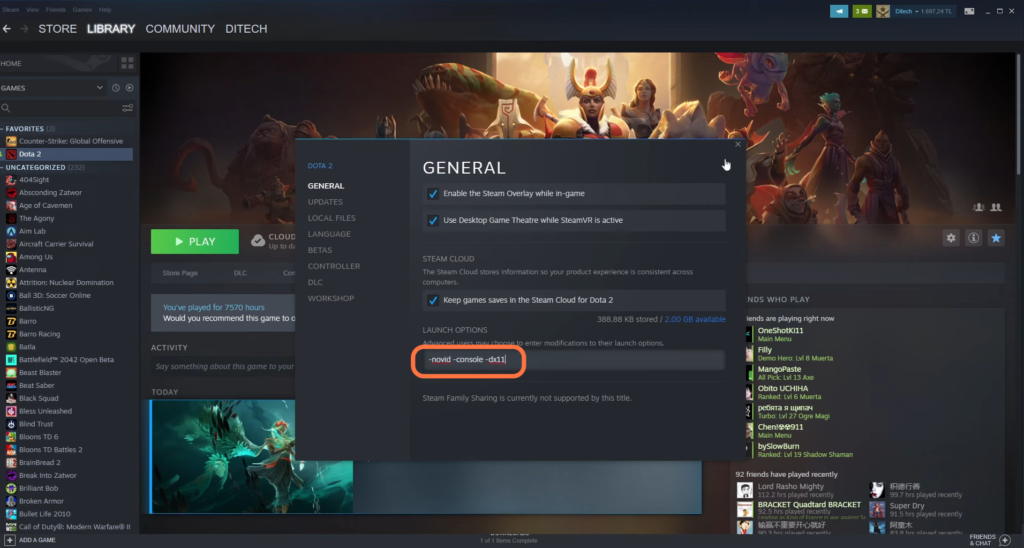Open the Games filter dropdown
Image resolution: width=1024 pixels, height=548 pixels.
coord(99,88)
